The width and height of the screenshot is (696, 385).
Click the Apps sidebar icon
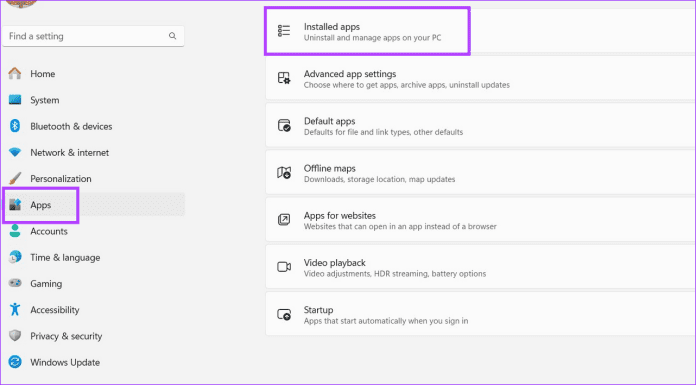coord(15,205)
